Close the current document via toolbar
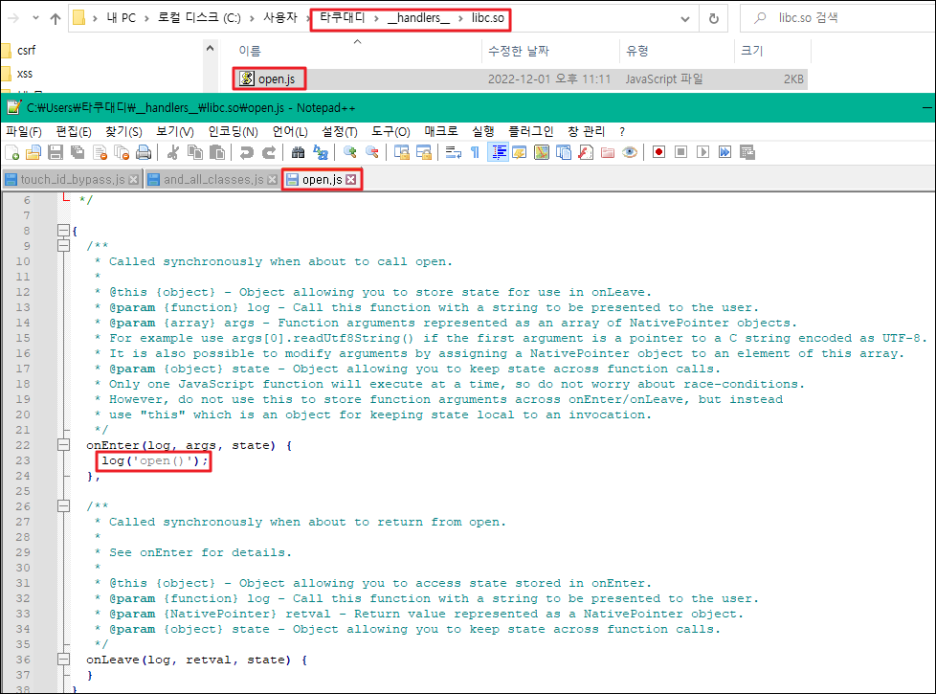Viewport: 936px width, 694px height. [x=100, y=153]
